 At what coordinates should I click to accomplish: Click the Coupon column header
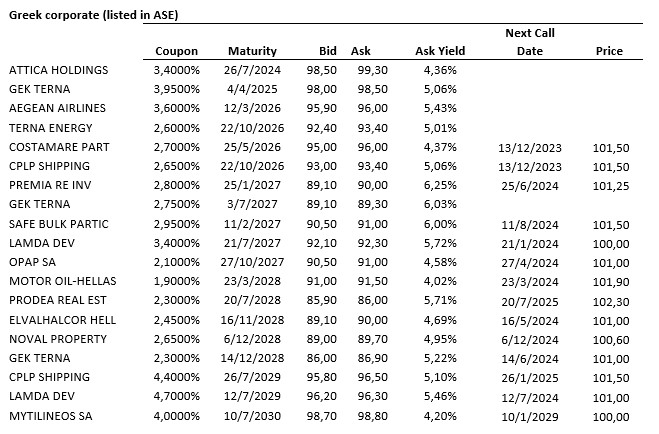pyautogui.click(x=177, y=51)
